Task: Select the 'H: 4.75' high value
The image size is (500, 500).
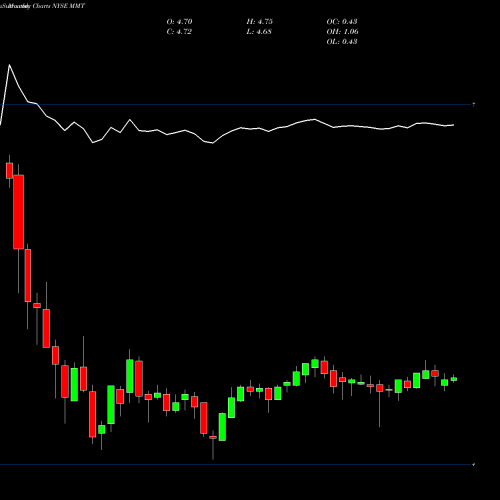Action: point(260,22)
